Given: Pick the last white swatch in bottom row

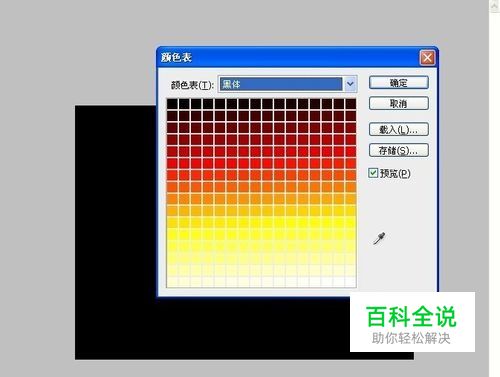Looking at the screenshot, I should (351, 282).
